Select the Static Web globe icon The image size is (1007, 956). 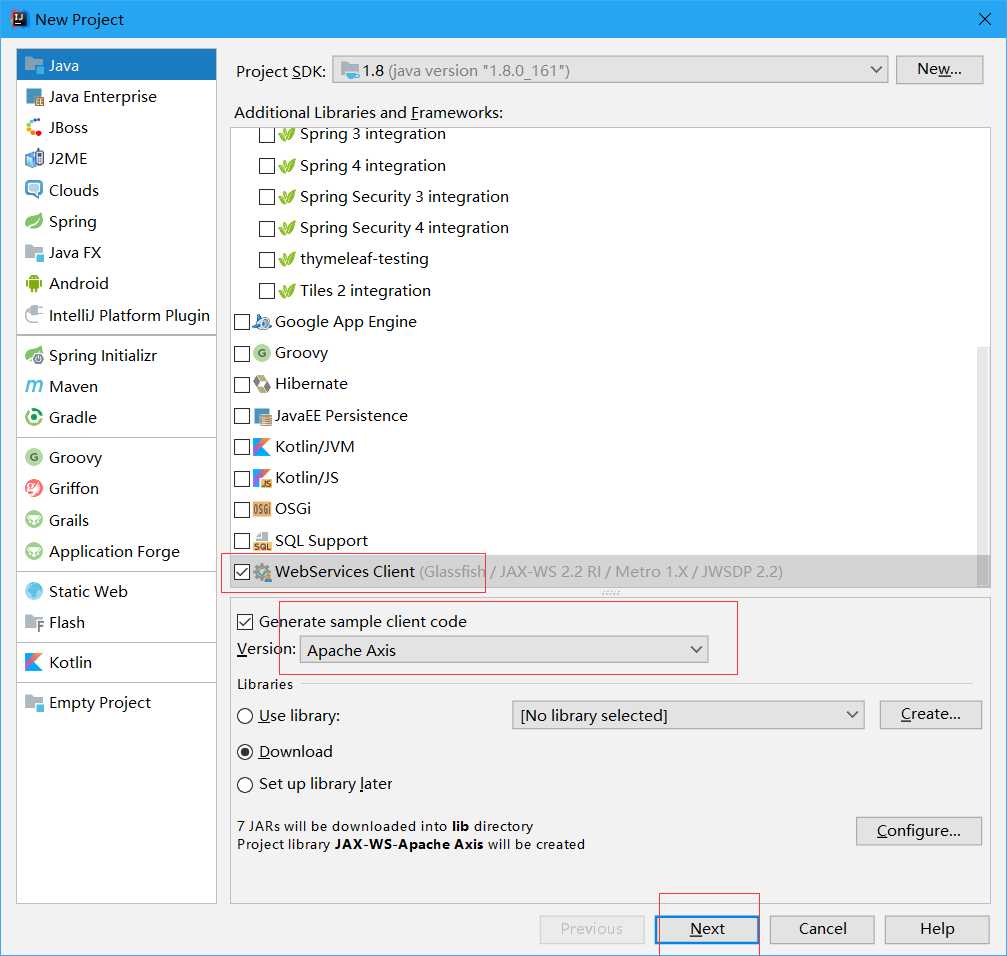point(34,591)
